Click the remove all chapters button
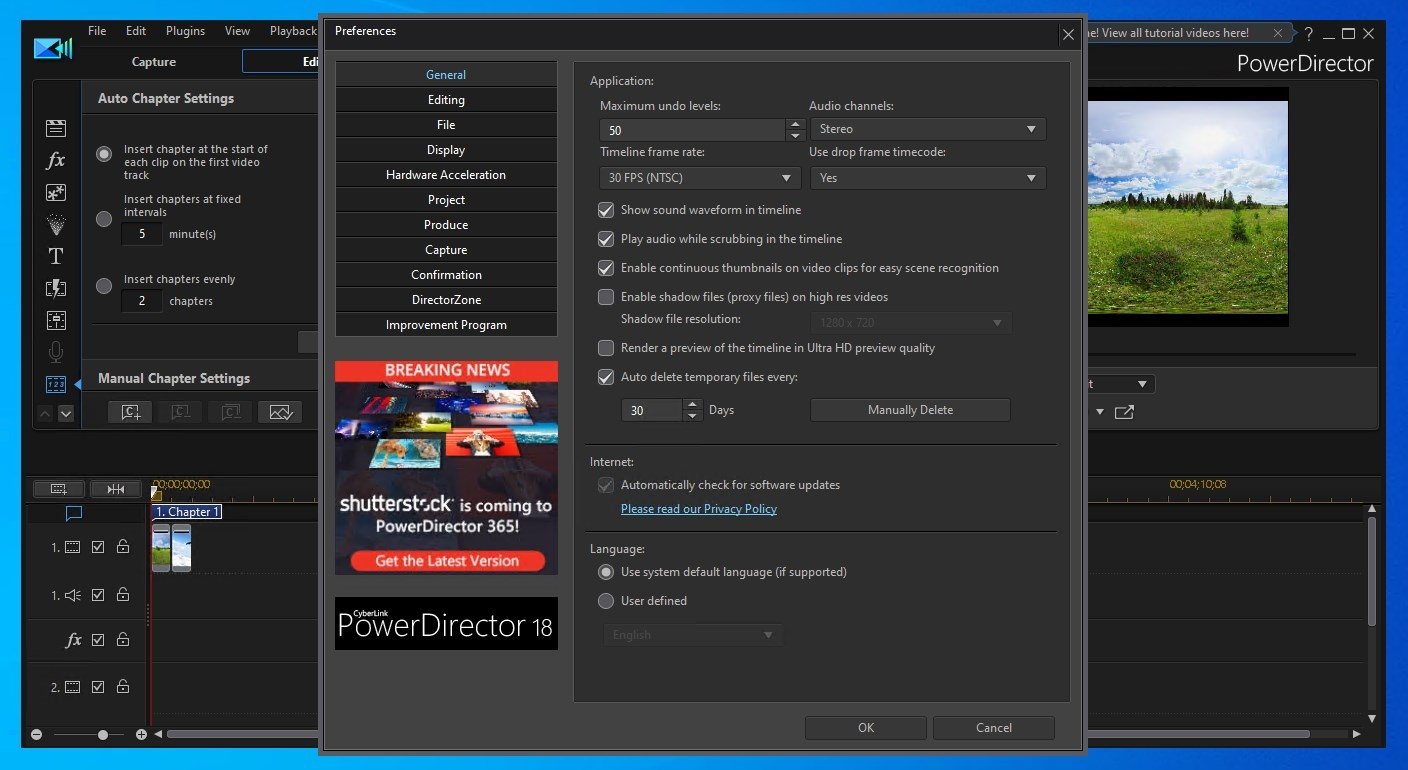The width and height of the screenshot is (1408, 770). (x=231, y=411)
